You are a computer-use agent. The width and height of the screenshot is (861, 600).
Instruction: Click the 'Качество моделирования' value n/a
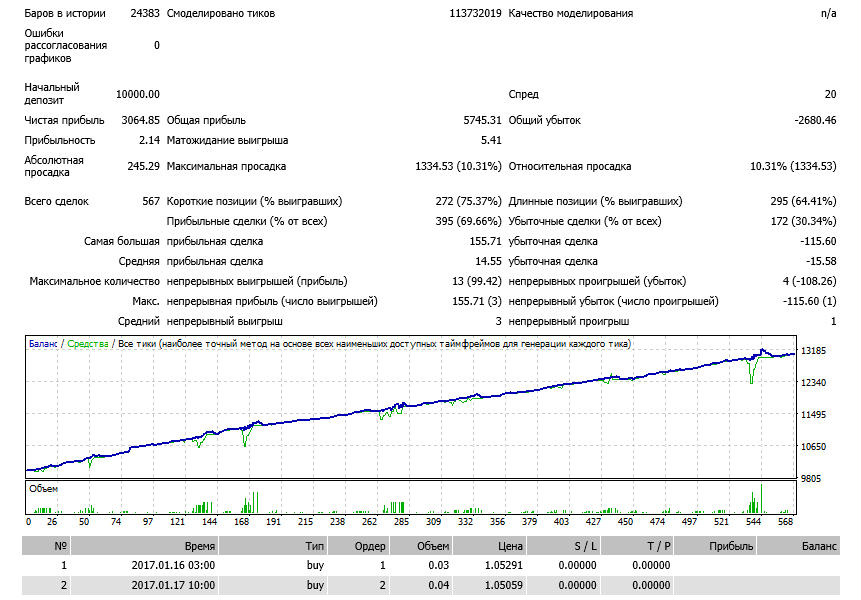(x=828, y=13)
